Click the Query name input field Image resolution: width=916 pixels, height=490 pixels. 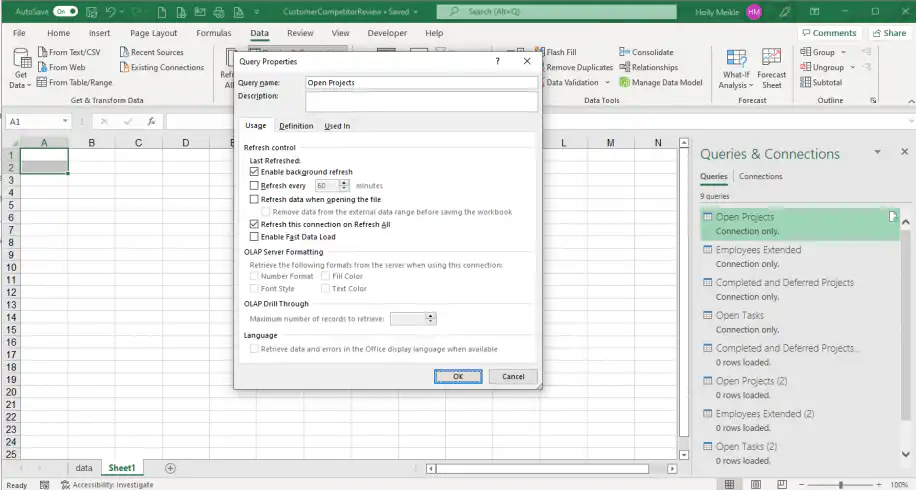[421, 82]
